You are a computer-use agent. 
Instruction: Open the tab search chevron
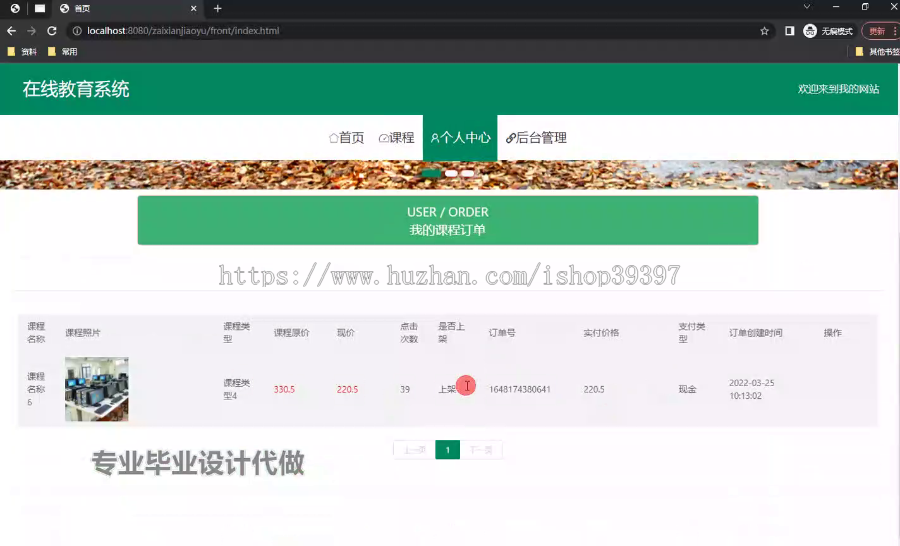coord(806,7)
